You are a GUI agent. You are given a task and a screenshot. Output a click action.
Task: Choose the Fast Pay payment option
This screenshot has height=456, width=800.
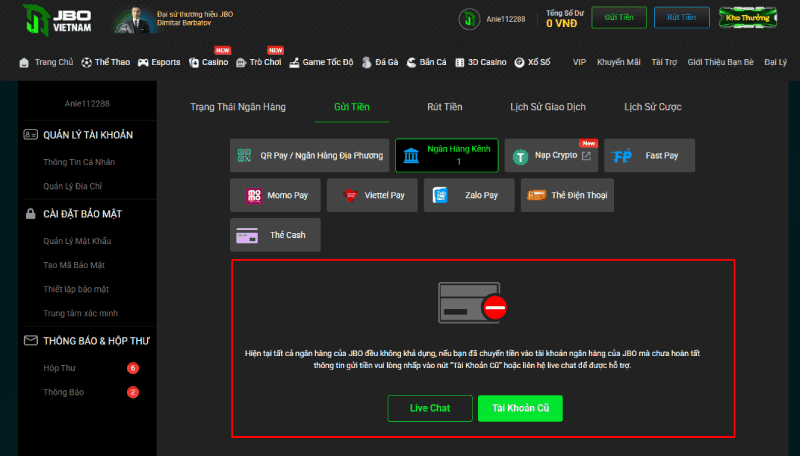click(x=649, y=156)
